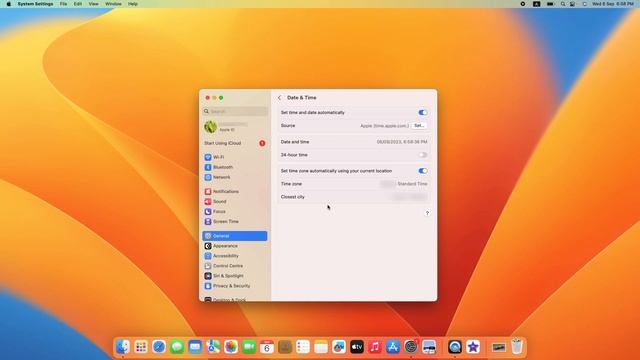
Task: Open Spotlight search from the menu bar
Action: click(563, 4)
